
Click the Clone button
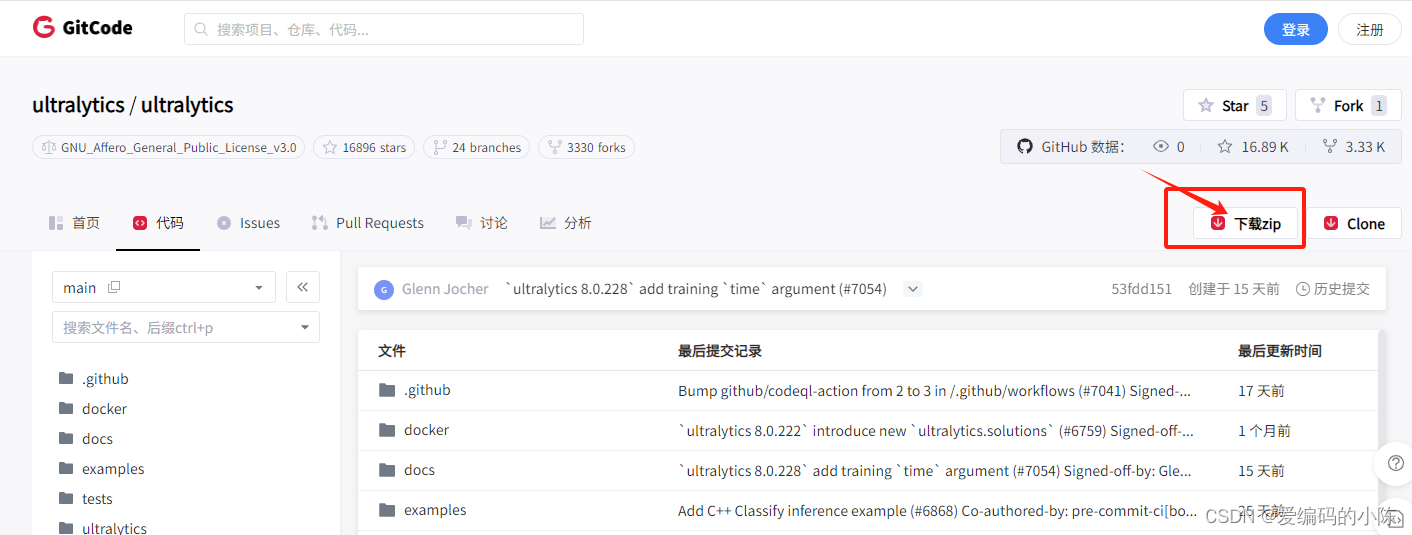(x=1355, y=223)
